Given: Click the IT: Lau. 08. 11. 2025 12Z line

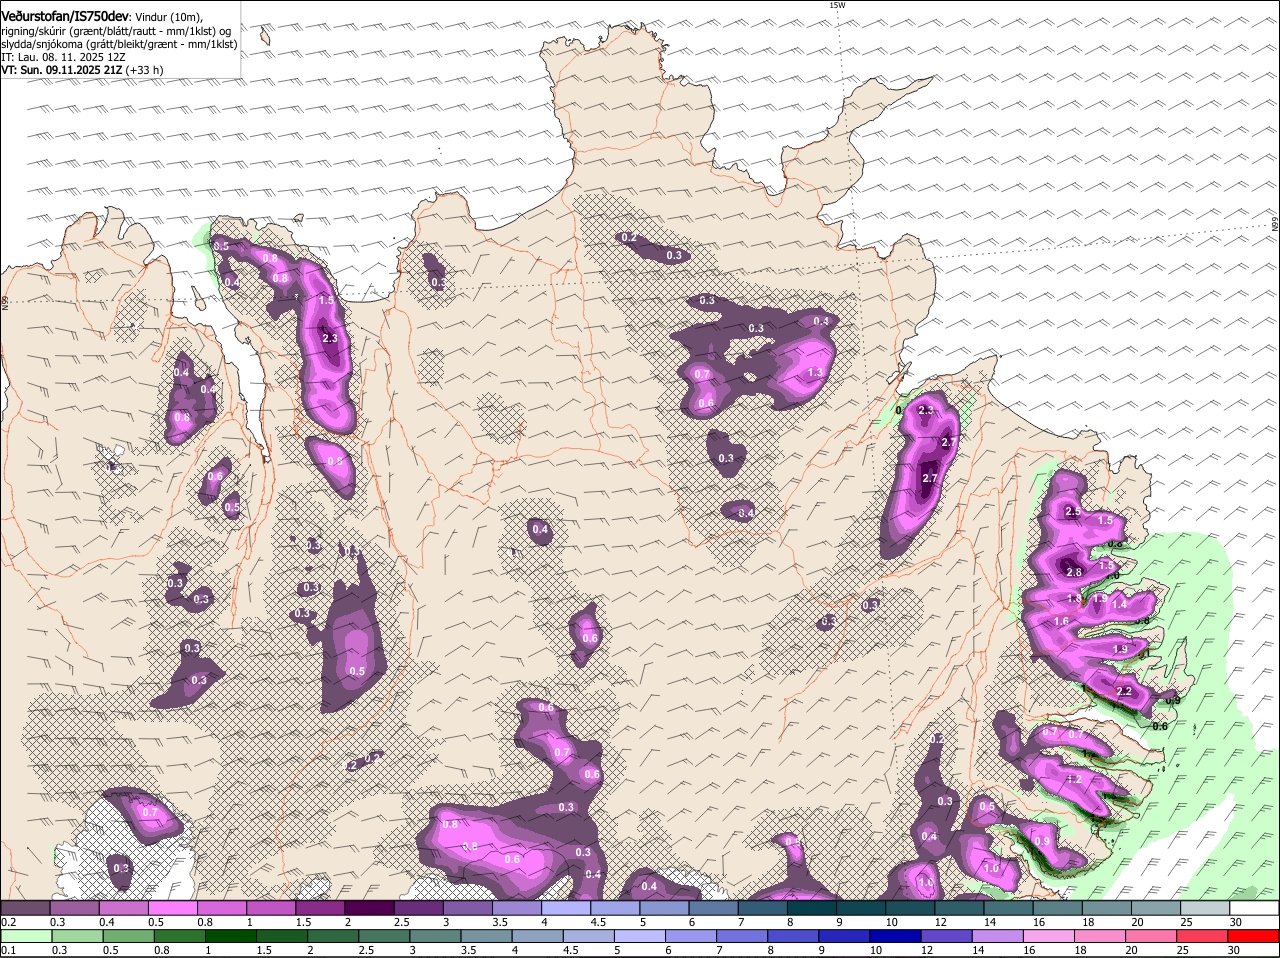Looking at the screenshot, I should click(63, 57).
